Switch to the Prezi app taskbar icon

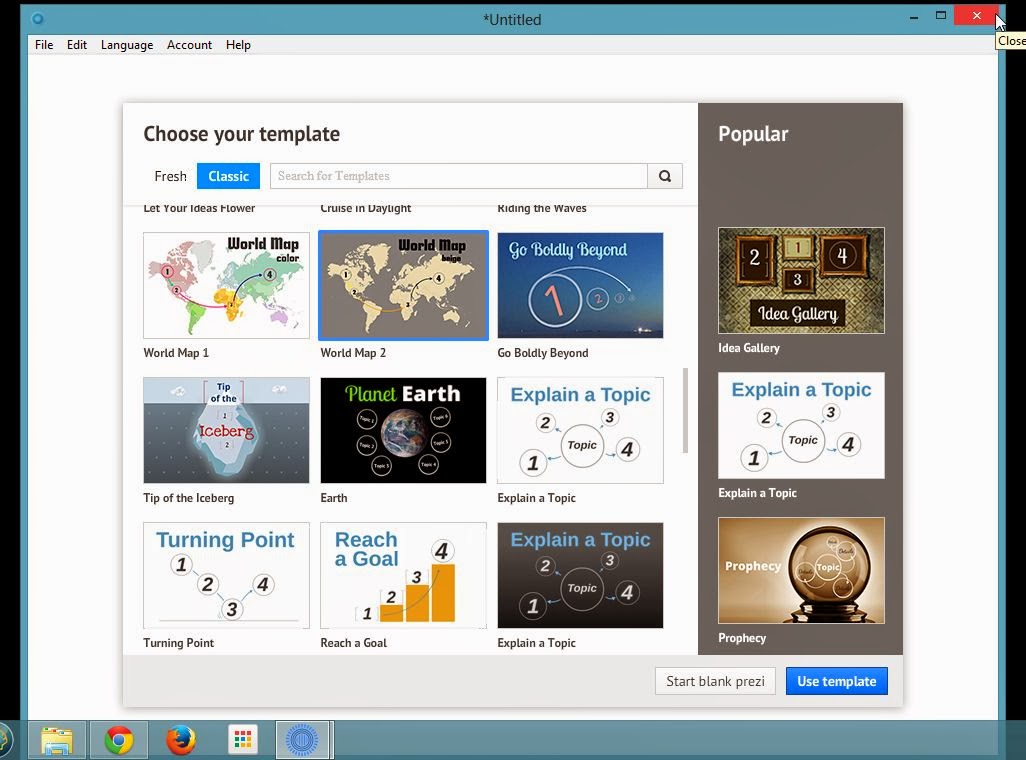[x=303, y=740]
